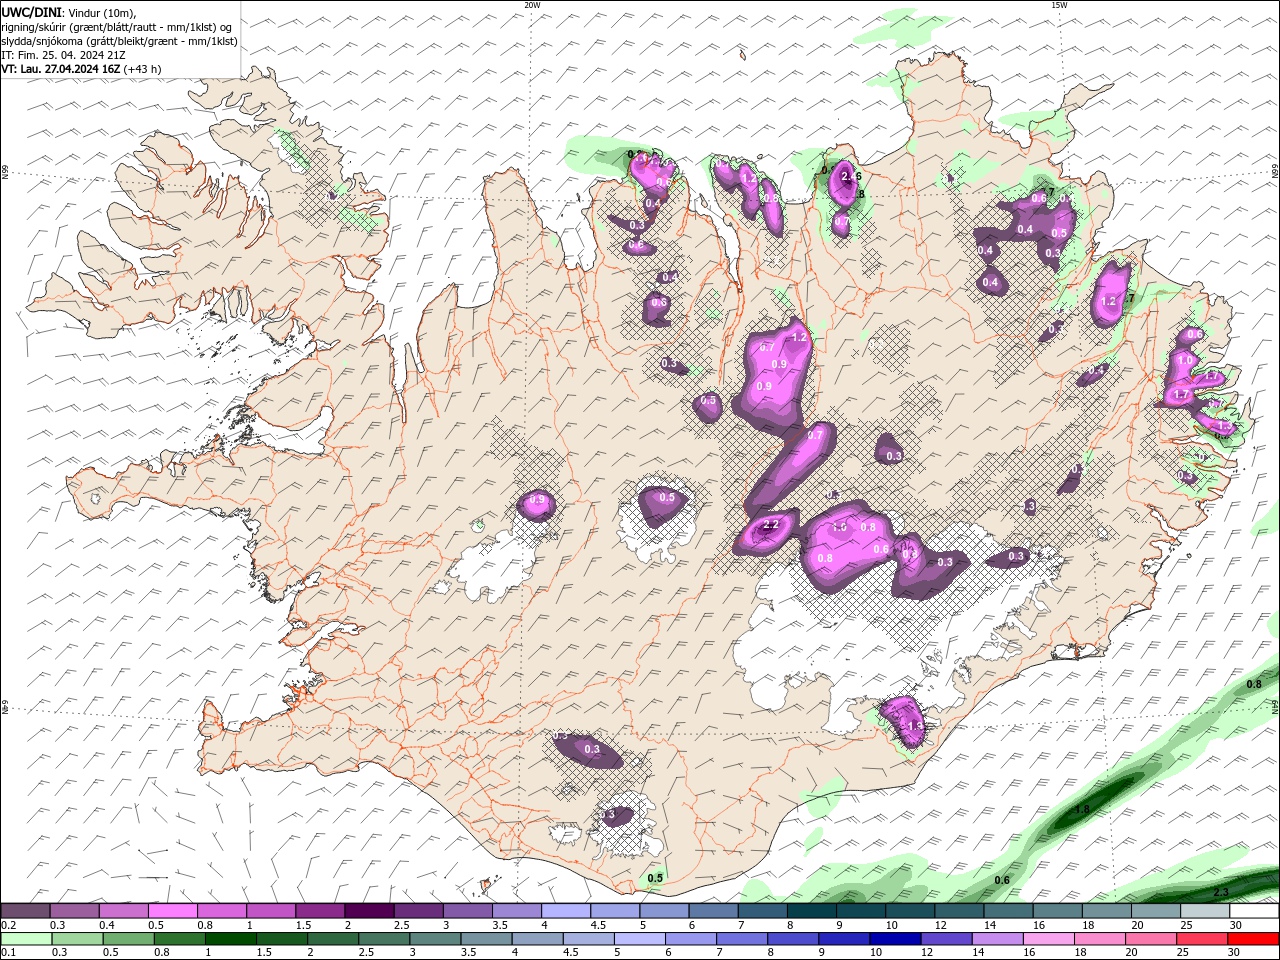The height and width of the screenshot is (960, 1280).
Task: Pick the light pink rain swatch labeled 16
Action: point(1048,939)
